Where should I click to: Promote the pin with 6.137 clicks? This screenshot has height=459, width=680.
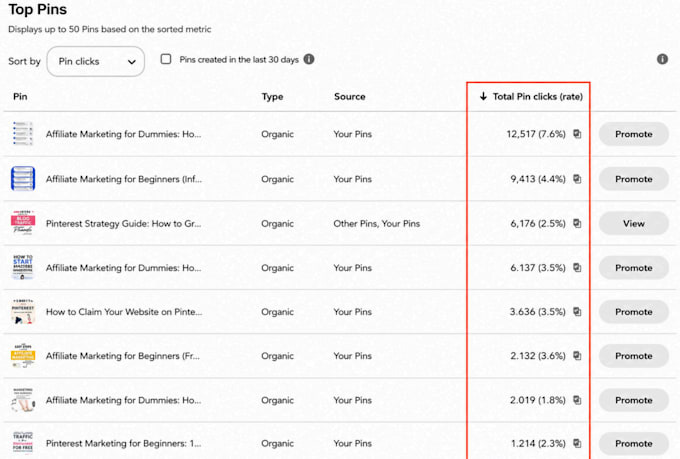pos(634,268)
